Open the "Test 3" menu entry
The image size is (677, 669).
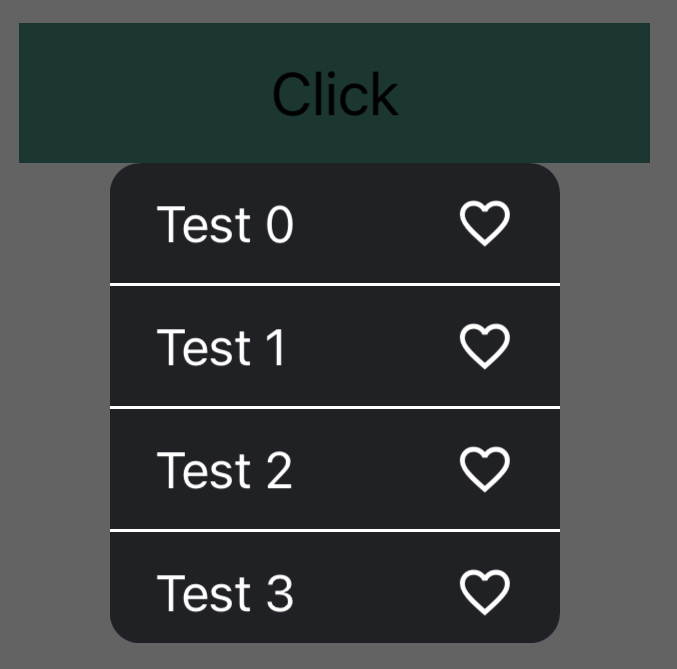click(x=226, y=592)
